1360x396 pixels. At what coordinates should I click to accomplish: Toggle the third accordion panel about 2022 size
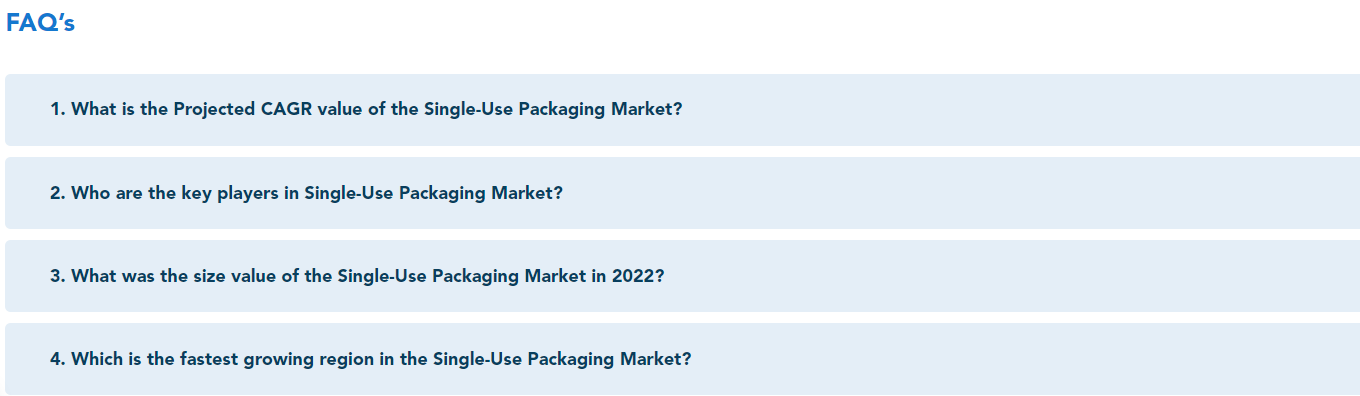point(682,276)
